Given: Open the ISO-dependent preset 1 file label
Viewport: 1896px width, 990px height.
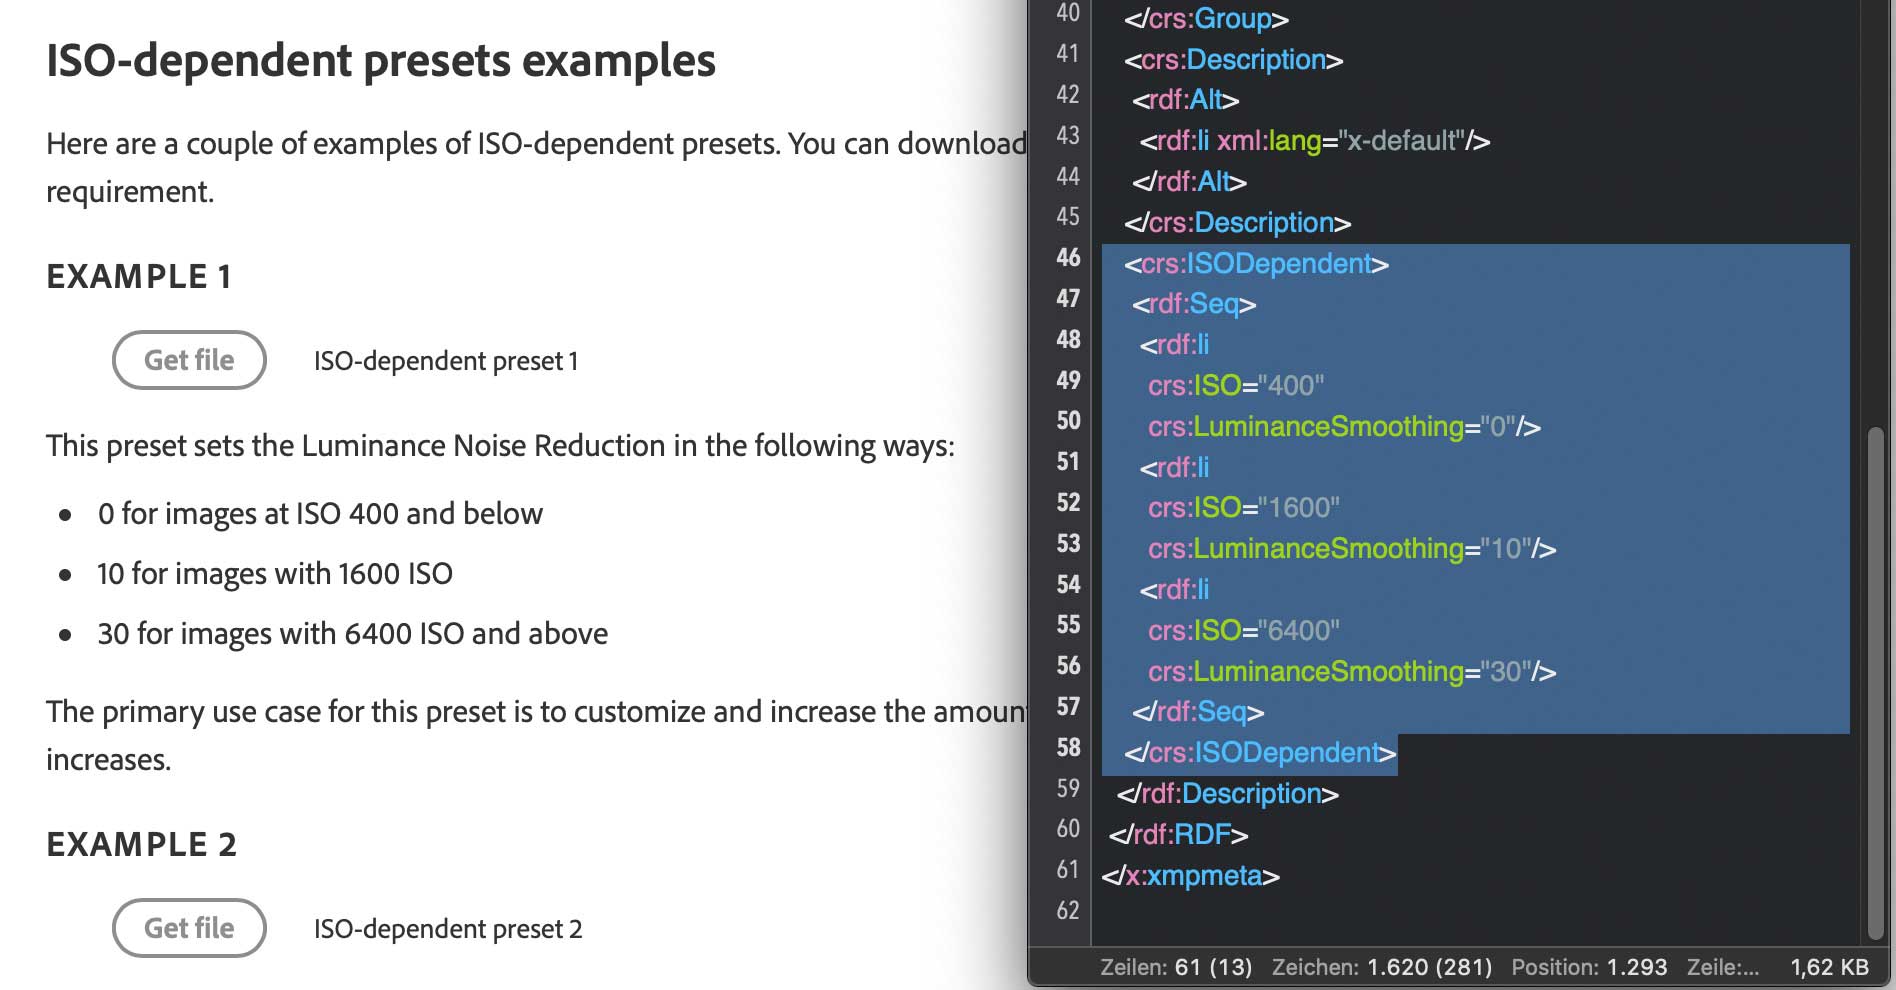Looking at the screenshot, I should click(446, 361).
